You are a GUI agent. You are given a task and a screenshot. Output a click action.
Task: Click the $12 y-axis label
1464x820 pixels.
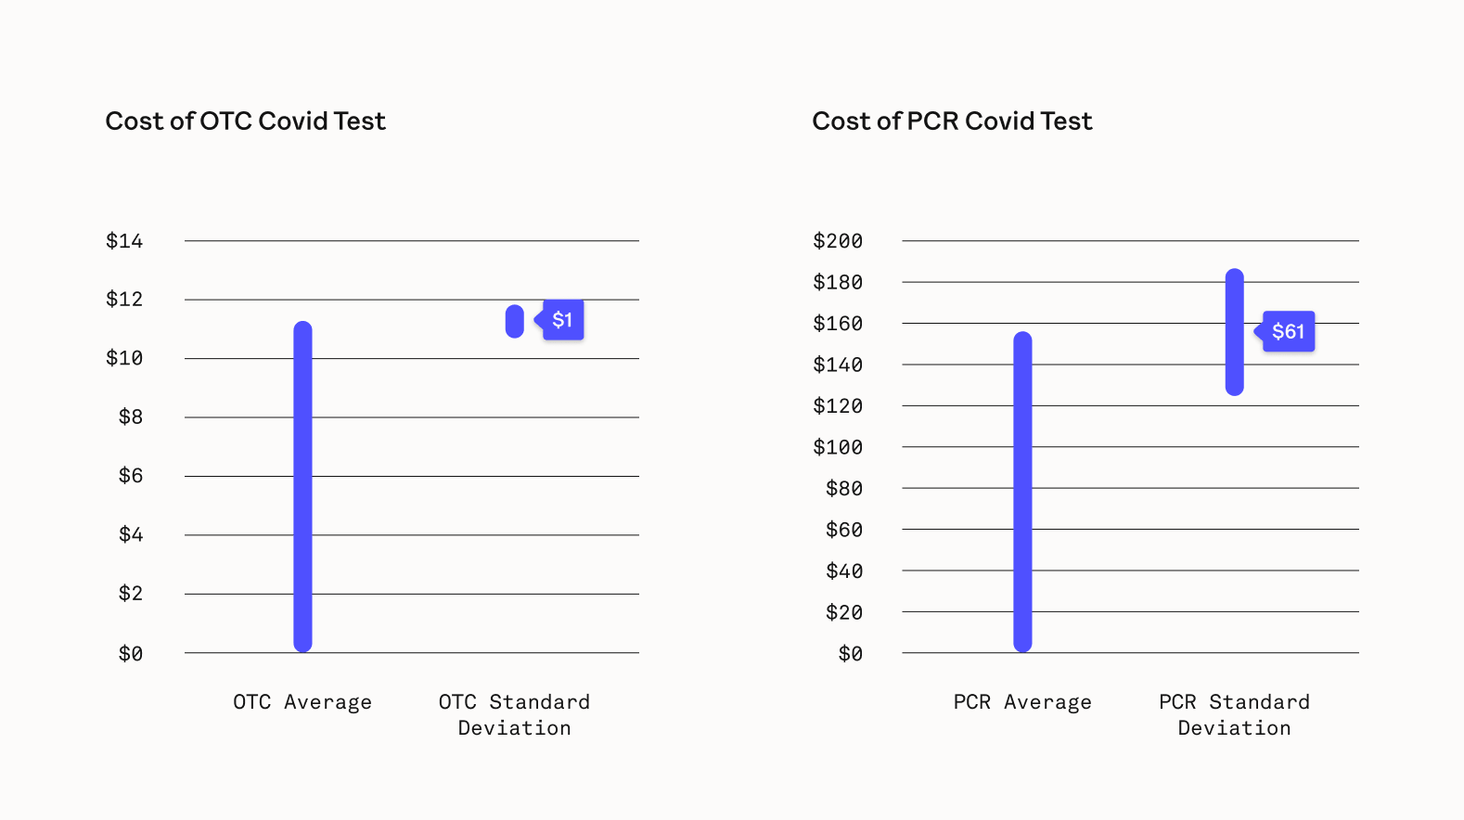coord(125,299)
